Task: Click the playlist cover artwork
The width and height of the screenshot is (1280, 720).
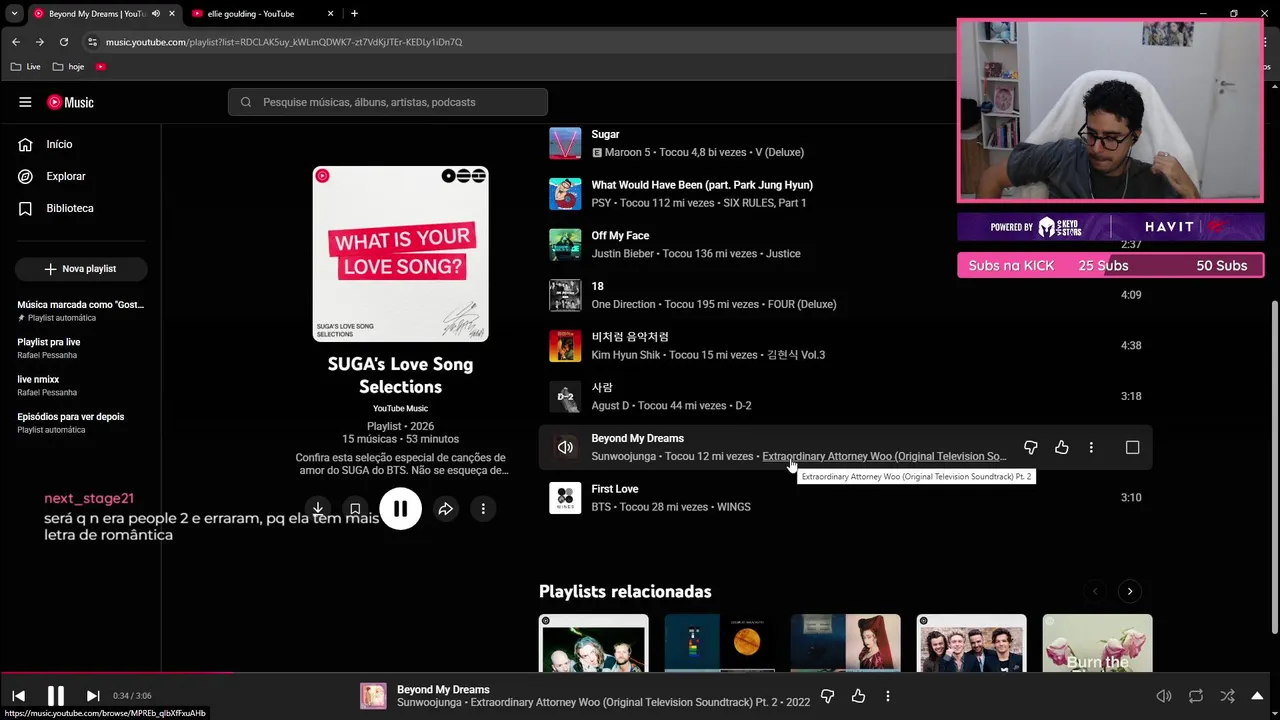Action: point(400,254)
